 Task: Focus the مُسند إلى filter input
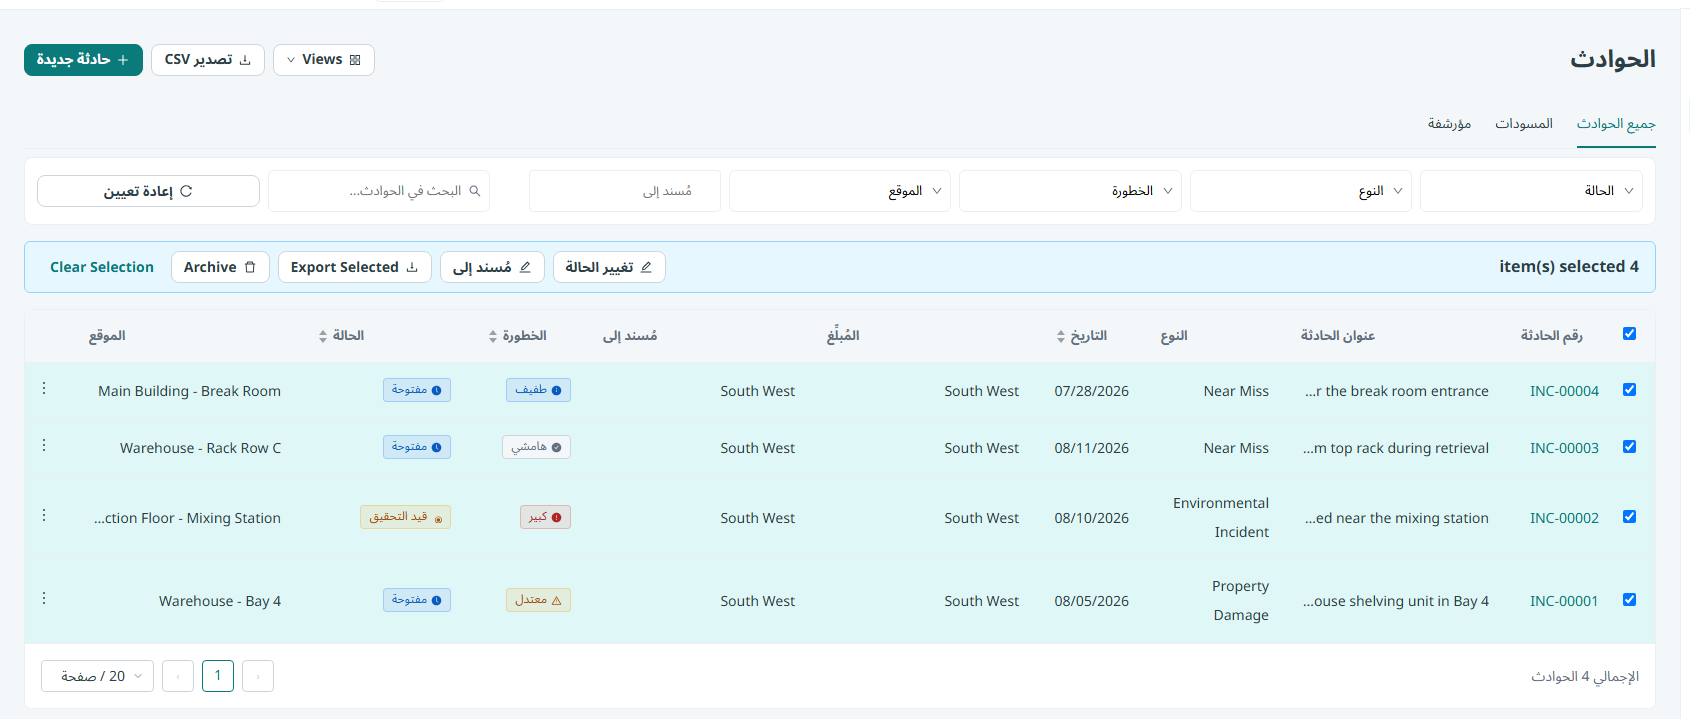click(625, 191)
